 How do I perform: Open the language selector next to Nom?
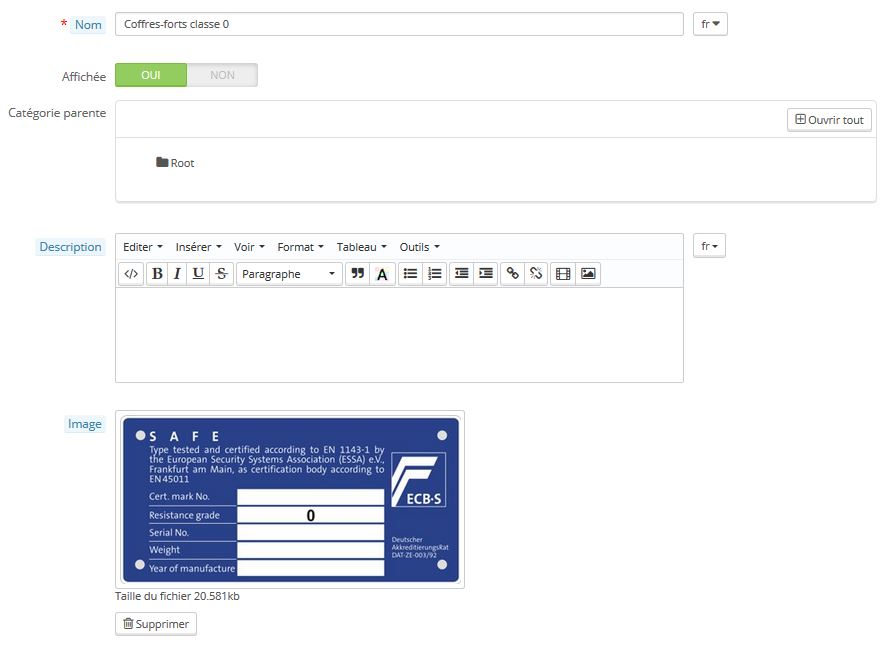(710, 24)
